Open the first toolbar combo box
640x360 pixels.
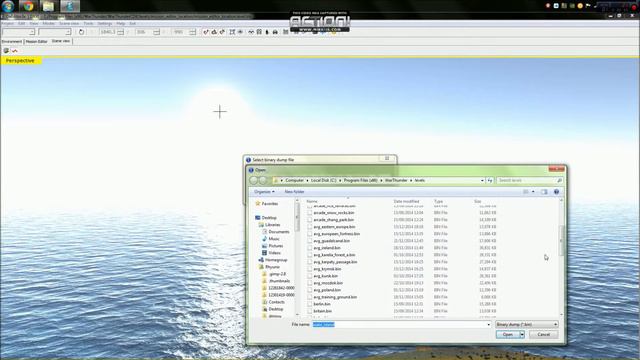(x=19, y=32)
